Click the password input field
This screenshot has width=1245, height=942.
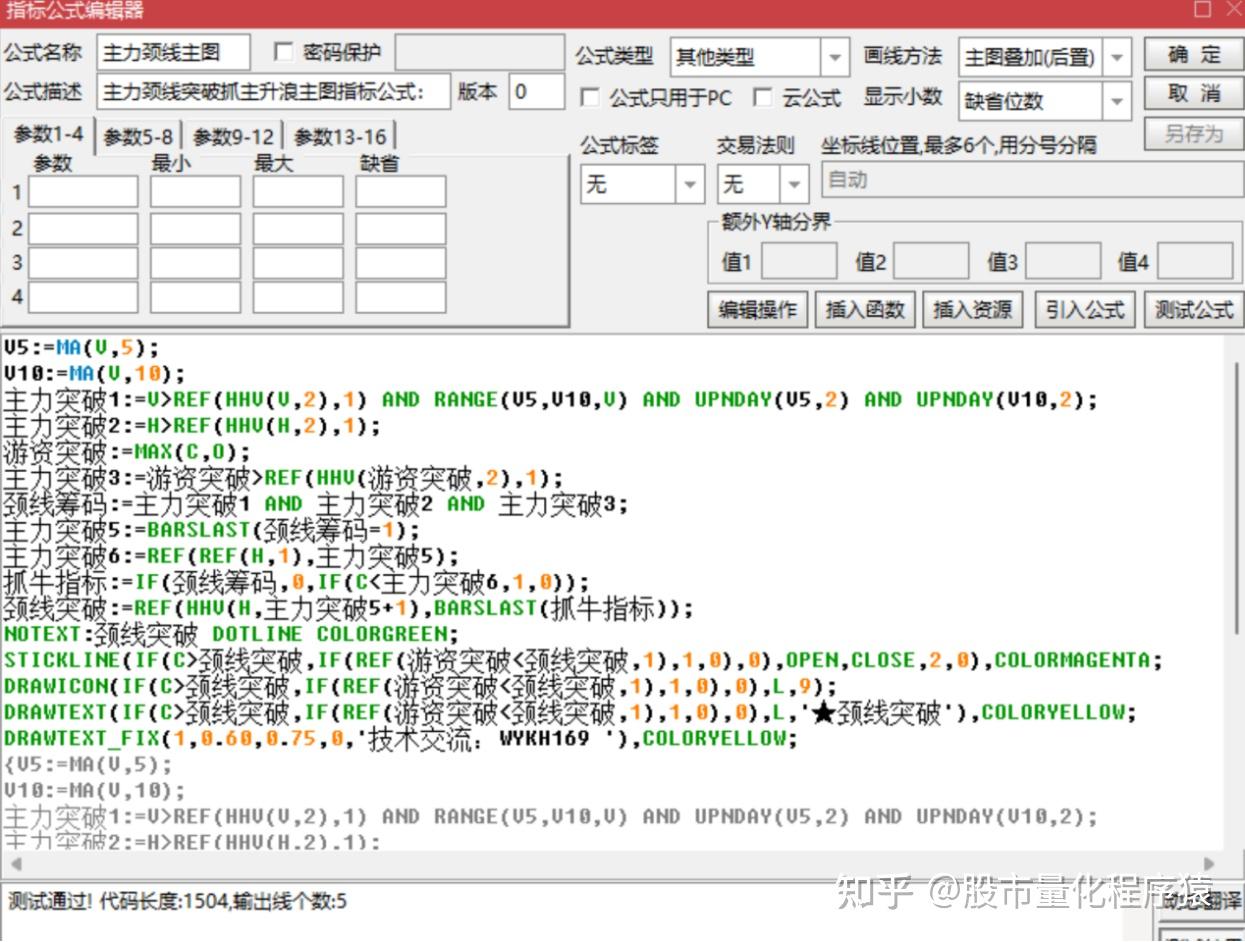[x=480, y=53]
